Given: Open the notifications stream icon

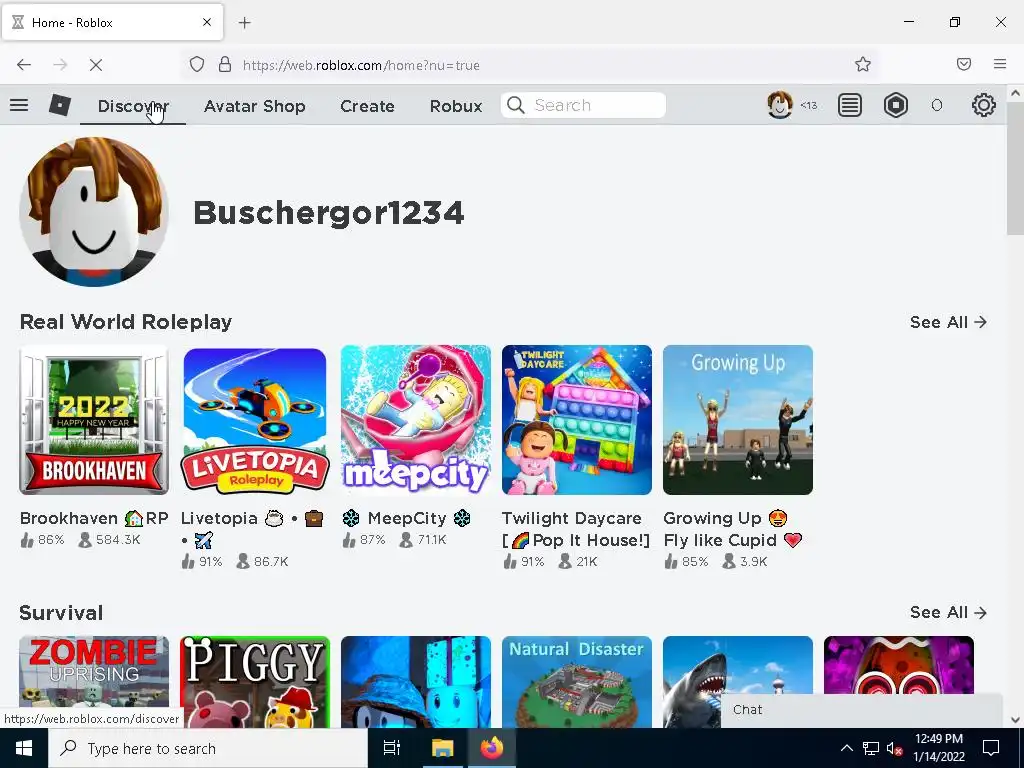Looking at the screenshot, I should [x=850, y=105].
